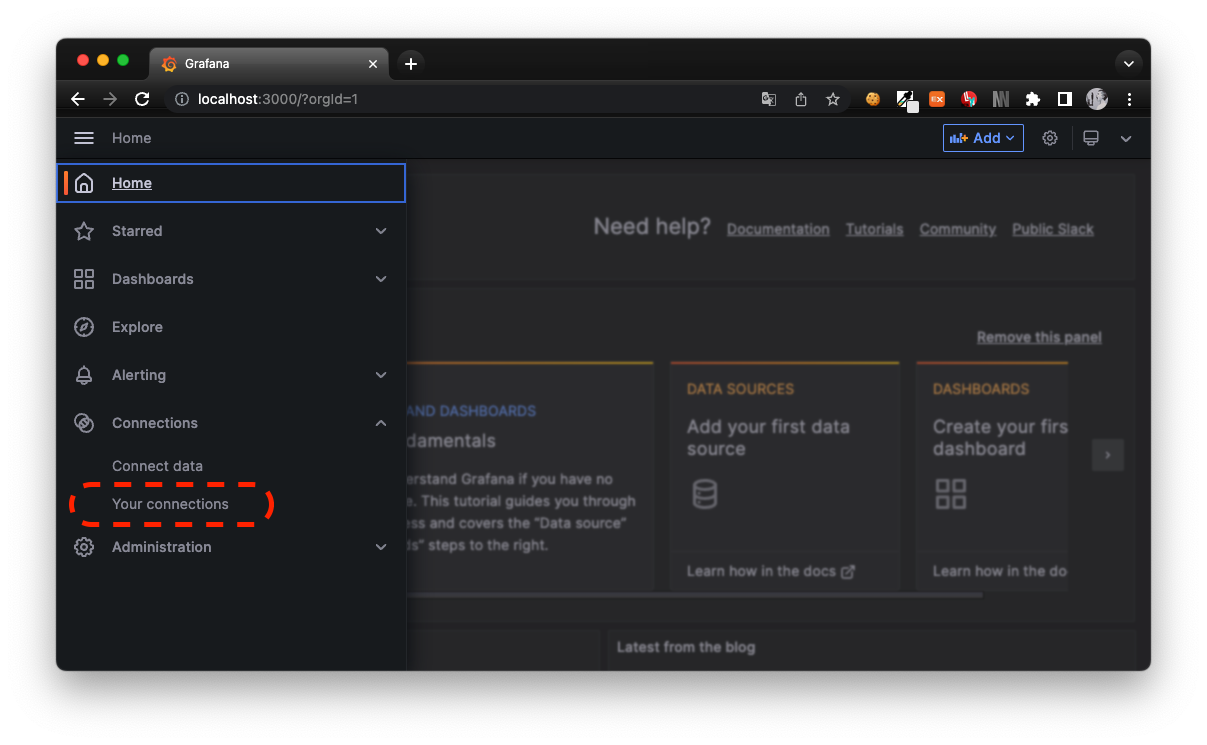Expand the Starred section chevron

[x=381, y=231]
